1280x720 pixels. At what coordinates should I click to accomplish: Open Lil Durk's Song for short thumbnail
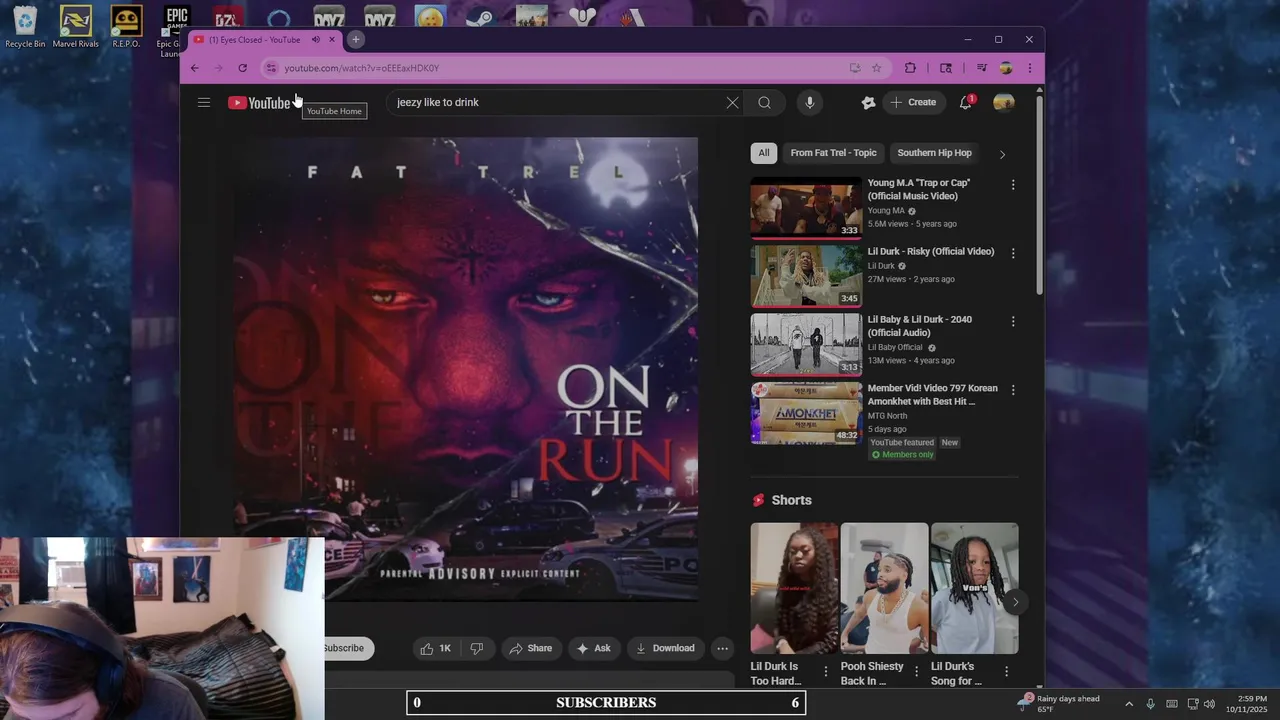click(975, 588)
